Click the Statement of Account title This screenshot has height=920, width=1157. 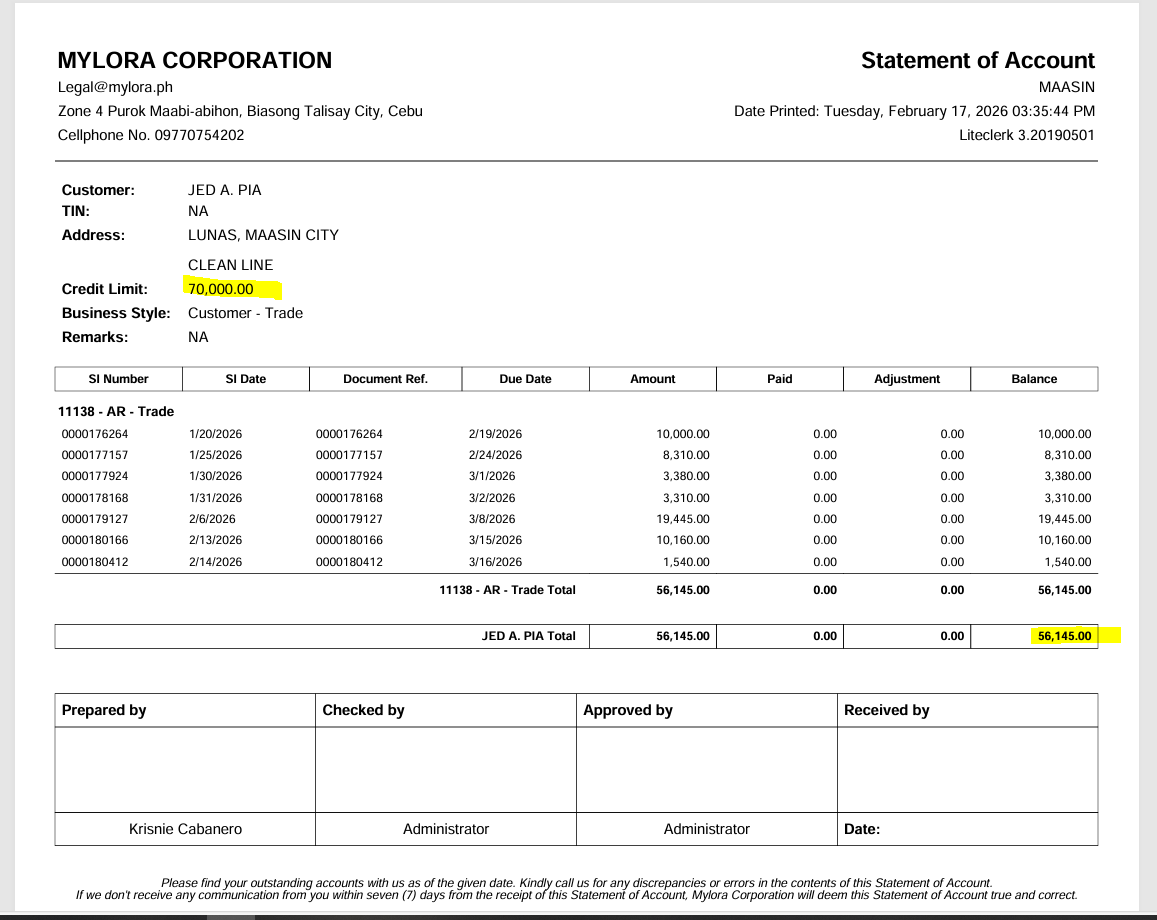tap(977, 61)
